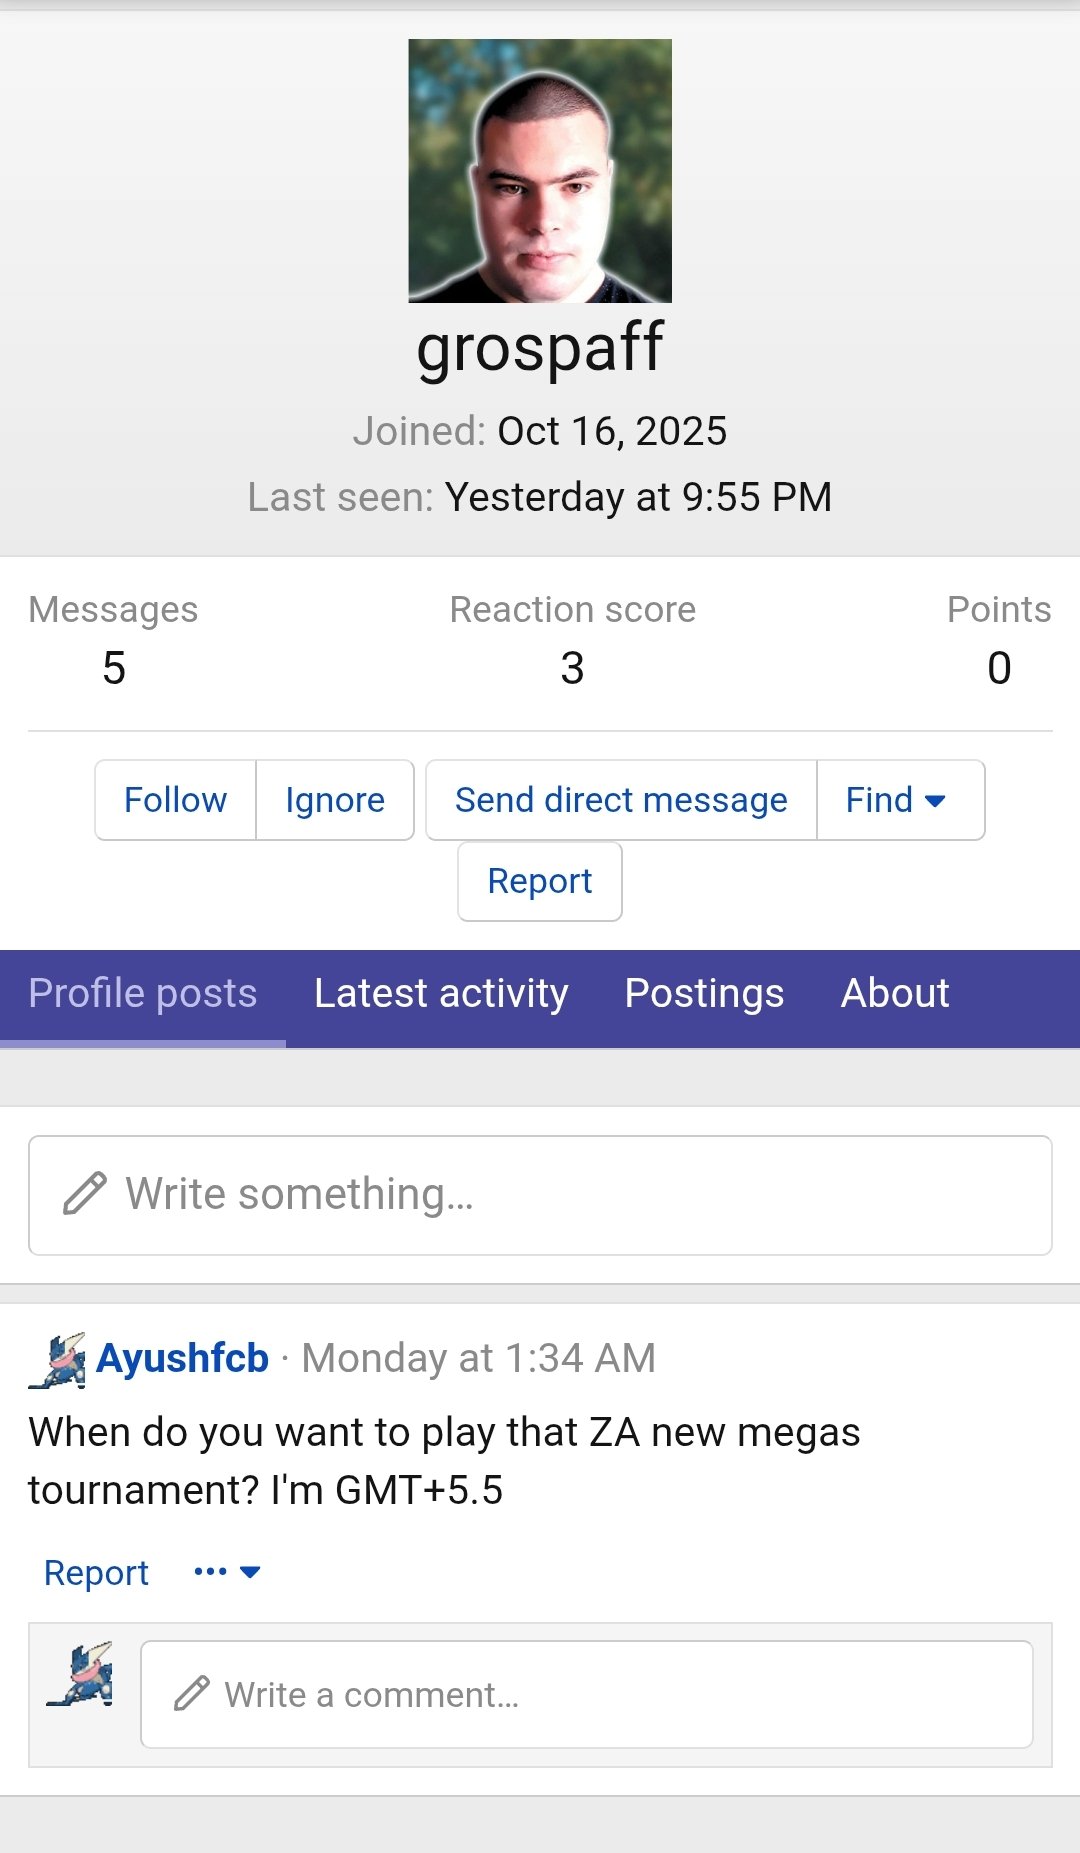Open grospaff's profile avatar picture
This screenshot has width=1080, height=1853.
(540, 171)
